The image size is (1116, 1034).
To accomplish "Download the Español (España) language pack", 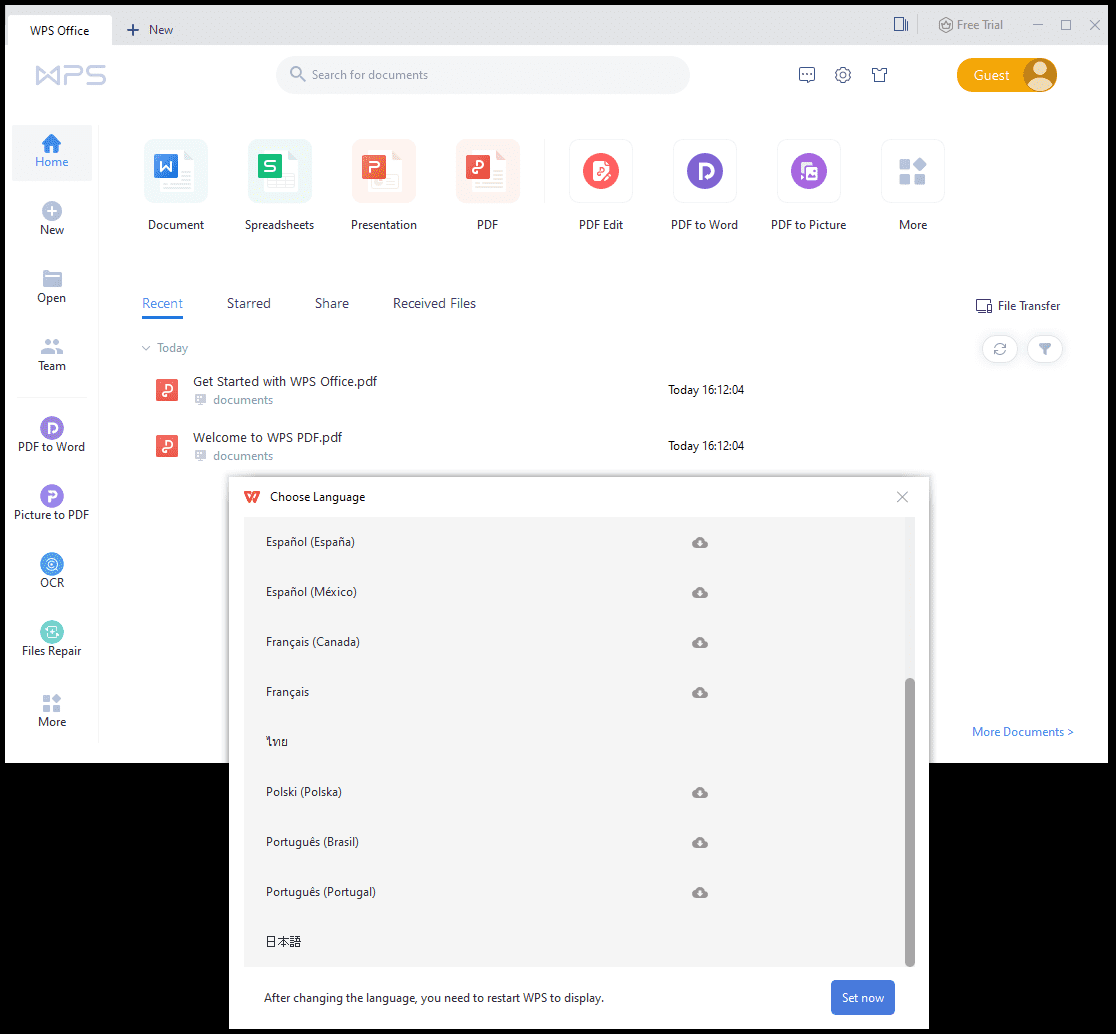I will (x=700, y=542).
